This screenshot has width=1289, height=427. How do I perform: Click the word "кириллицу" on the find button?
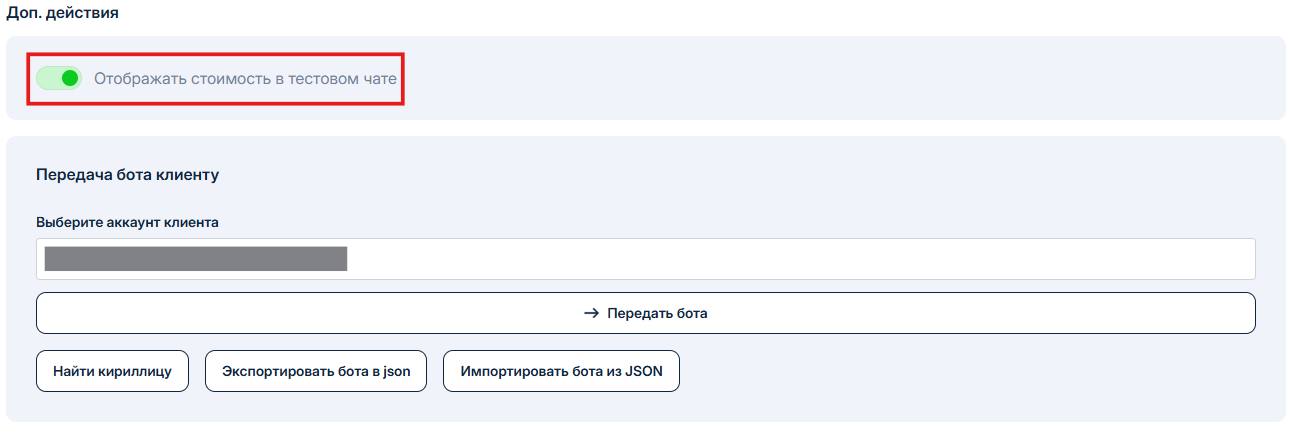point(139,371)
